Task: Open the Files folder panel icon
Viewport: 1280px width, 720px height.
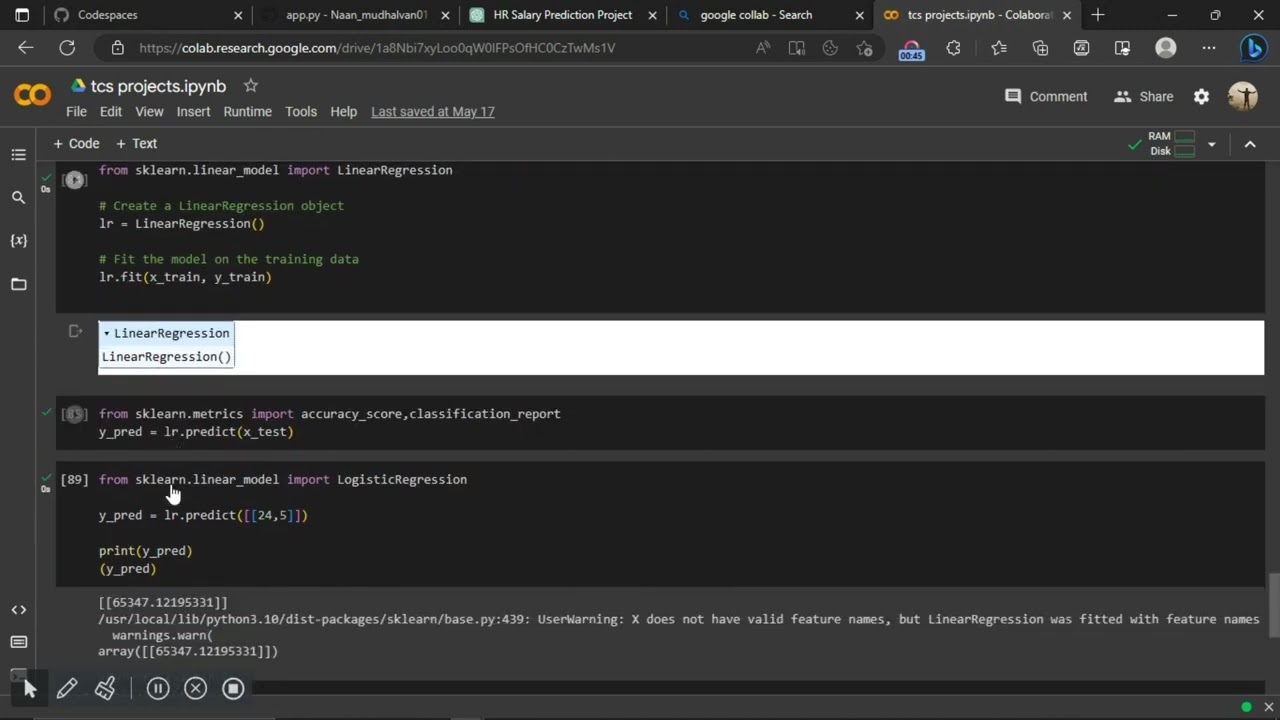Action: coord(18,284)
